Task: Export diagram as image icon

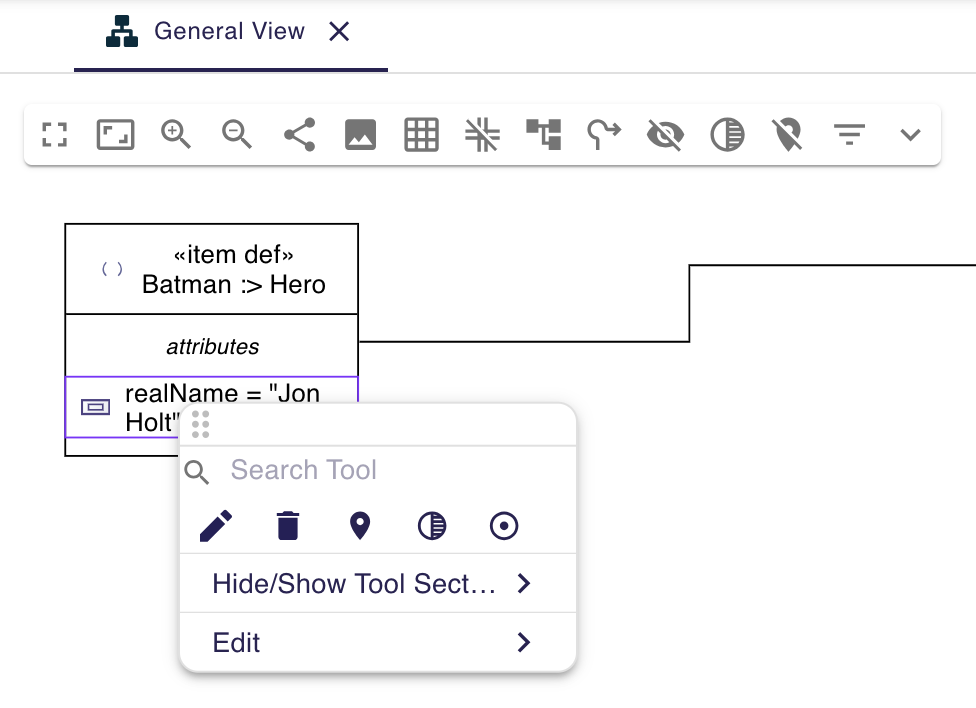Action: pos(360,134)
